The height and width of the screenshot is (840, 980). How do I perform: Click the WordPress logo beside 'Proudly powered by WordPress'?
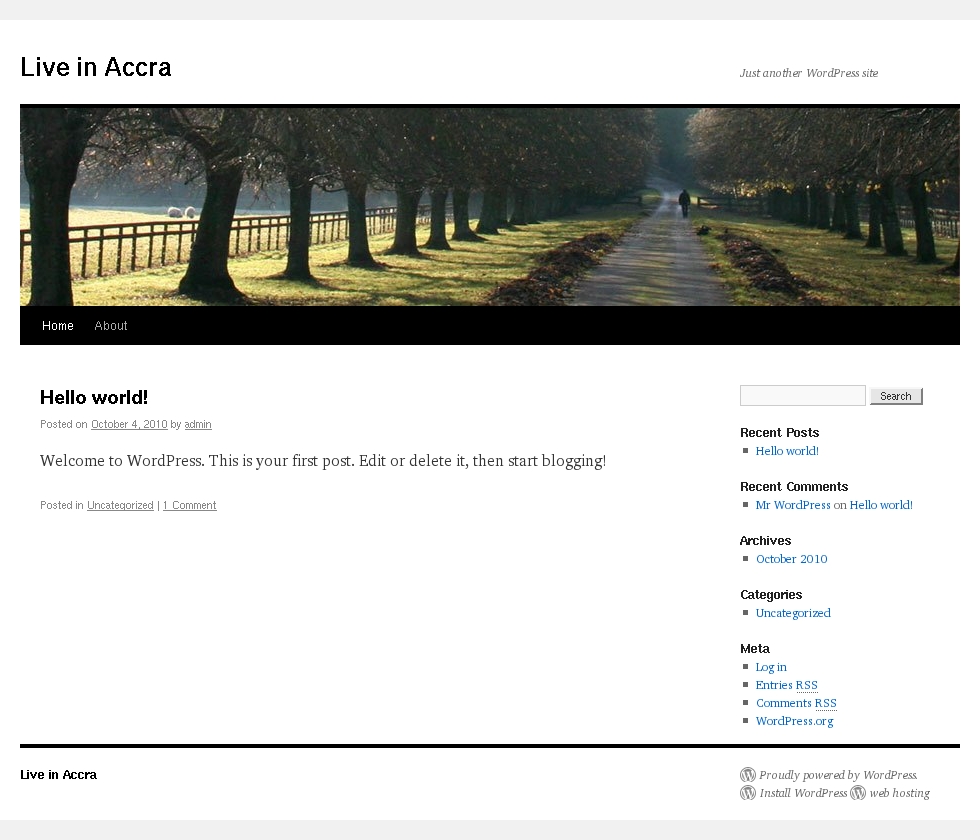point(748,775)
